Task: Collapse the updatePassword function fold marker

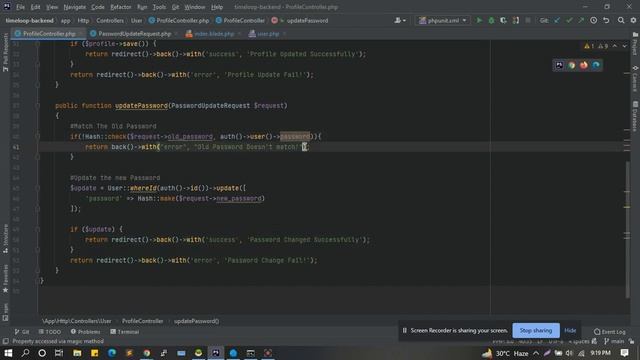Action: pos(37,106)
